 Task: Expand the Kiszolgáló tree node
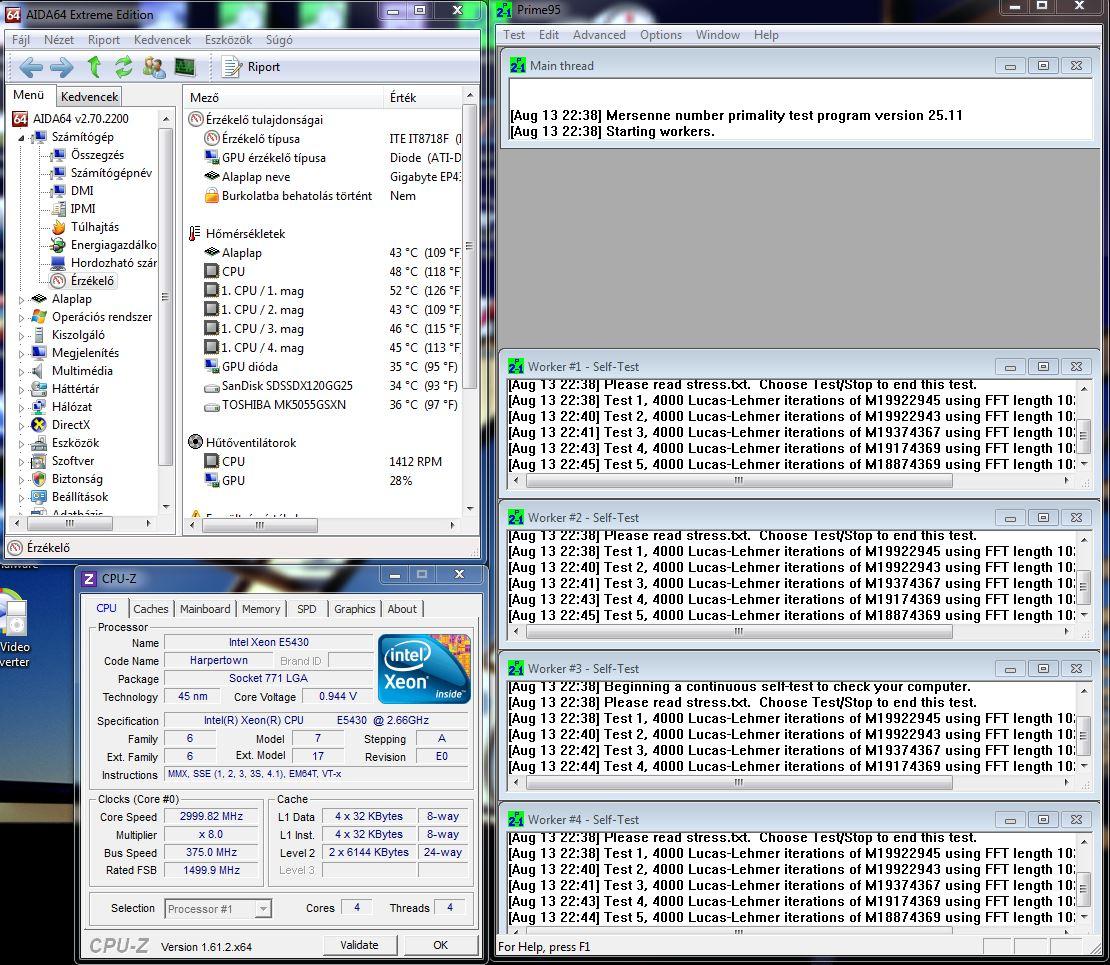[21, 336]
